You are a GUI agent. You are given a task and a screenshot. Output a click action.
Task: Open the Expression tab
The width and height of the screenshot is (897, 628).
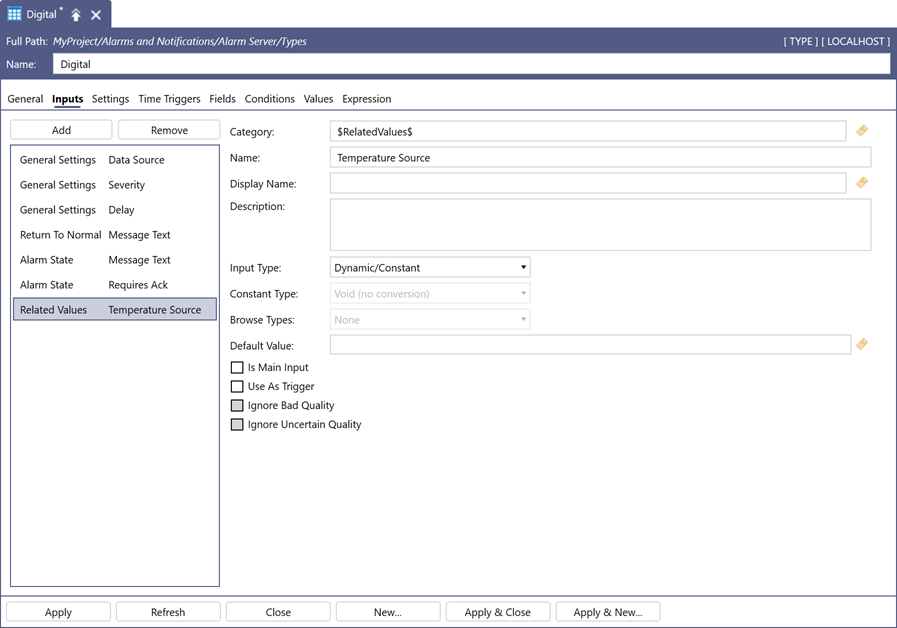[367, 99]
